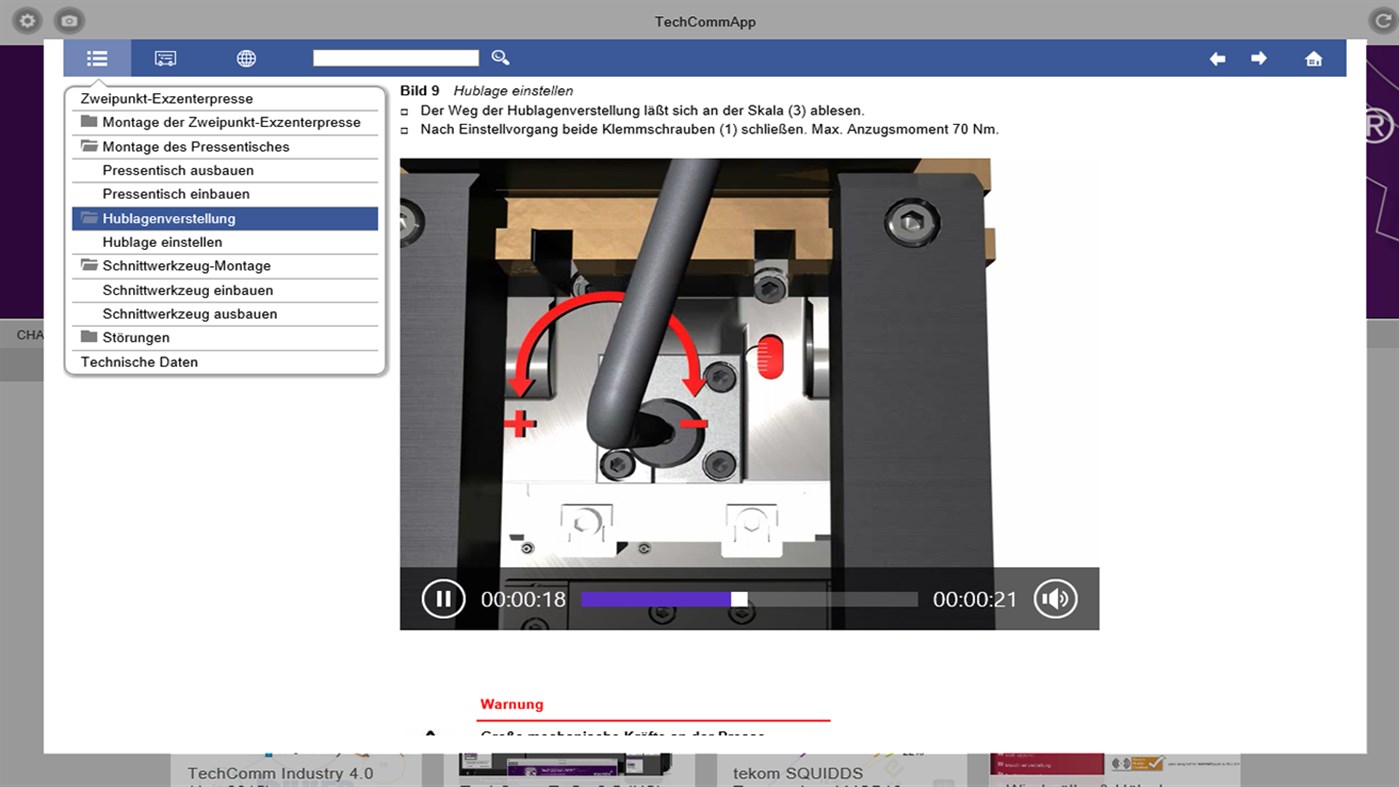Select Technische Daten in the navigation

[x=137, y=361]
